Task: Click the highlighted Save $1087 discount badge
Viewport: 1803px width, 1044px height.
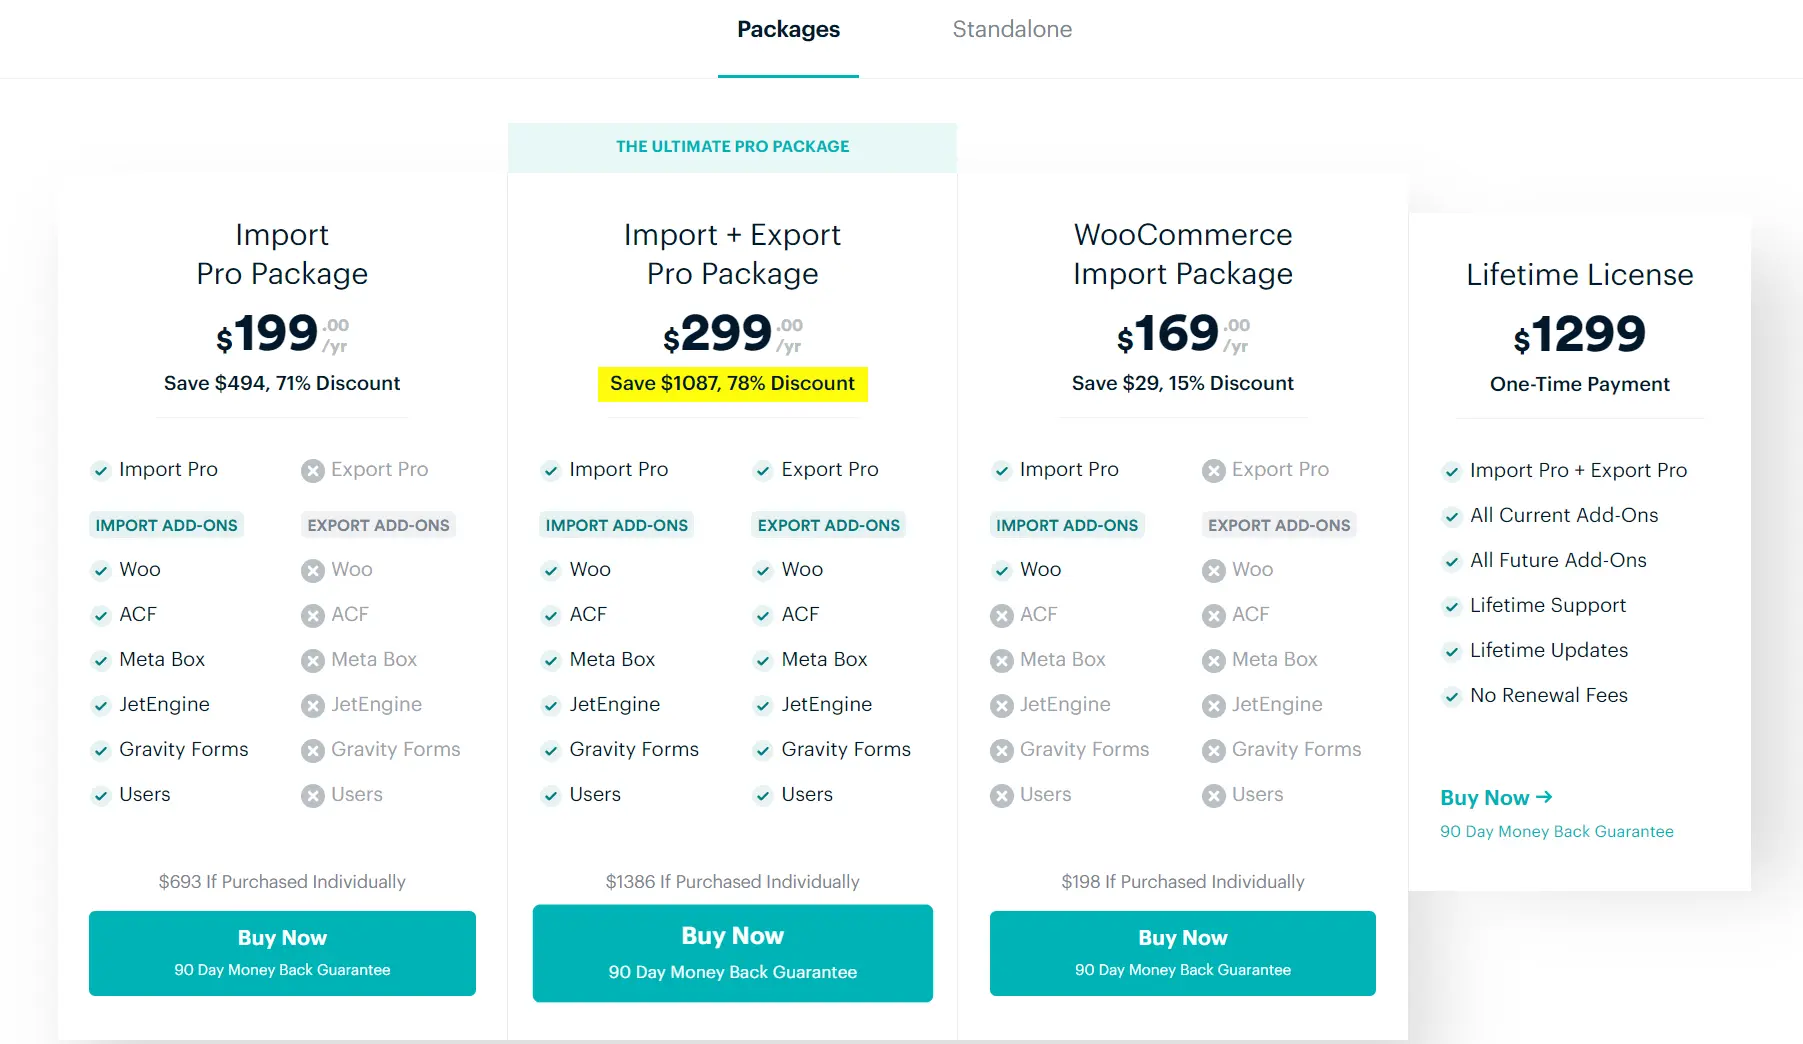Action: [x=732, y=383]
